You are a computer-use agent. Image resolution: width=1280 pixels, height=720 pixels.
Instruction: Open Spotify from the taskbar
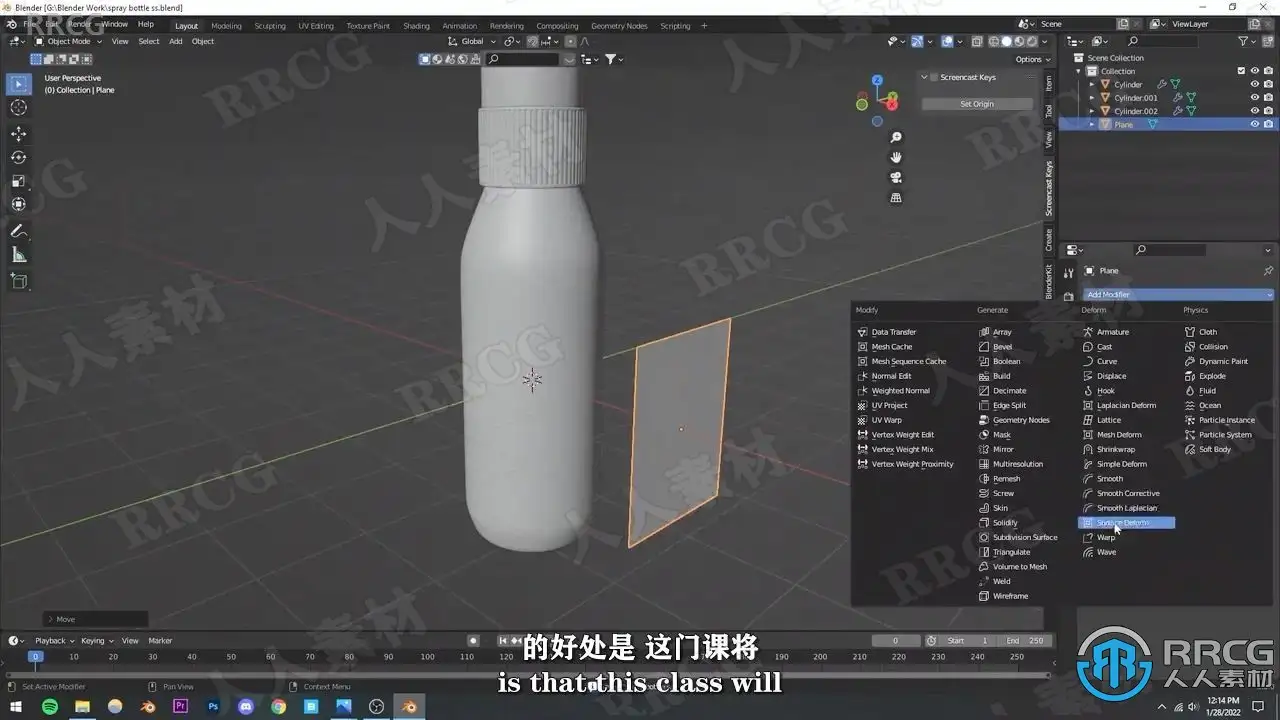[50, 707]
